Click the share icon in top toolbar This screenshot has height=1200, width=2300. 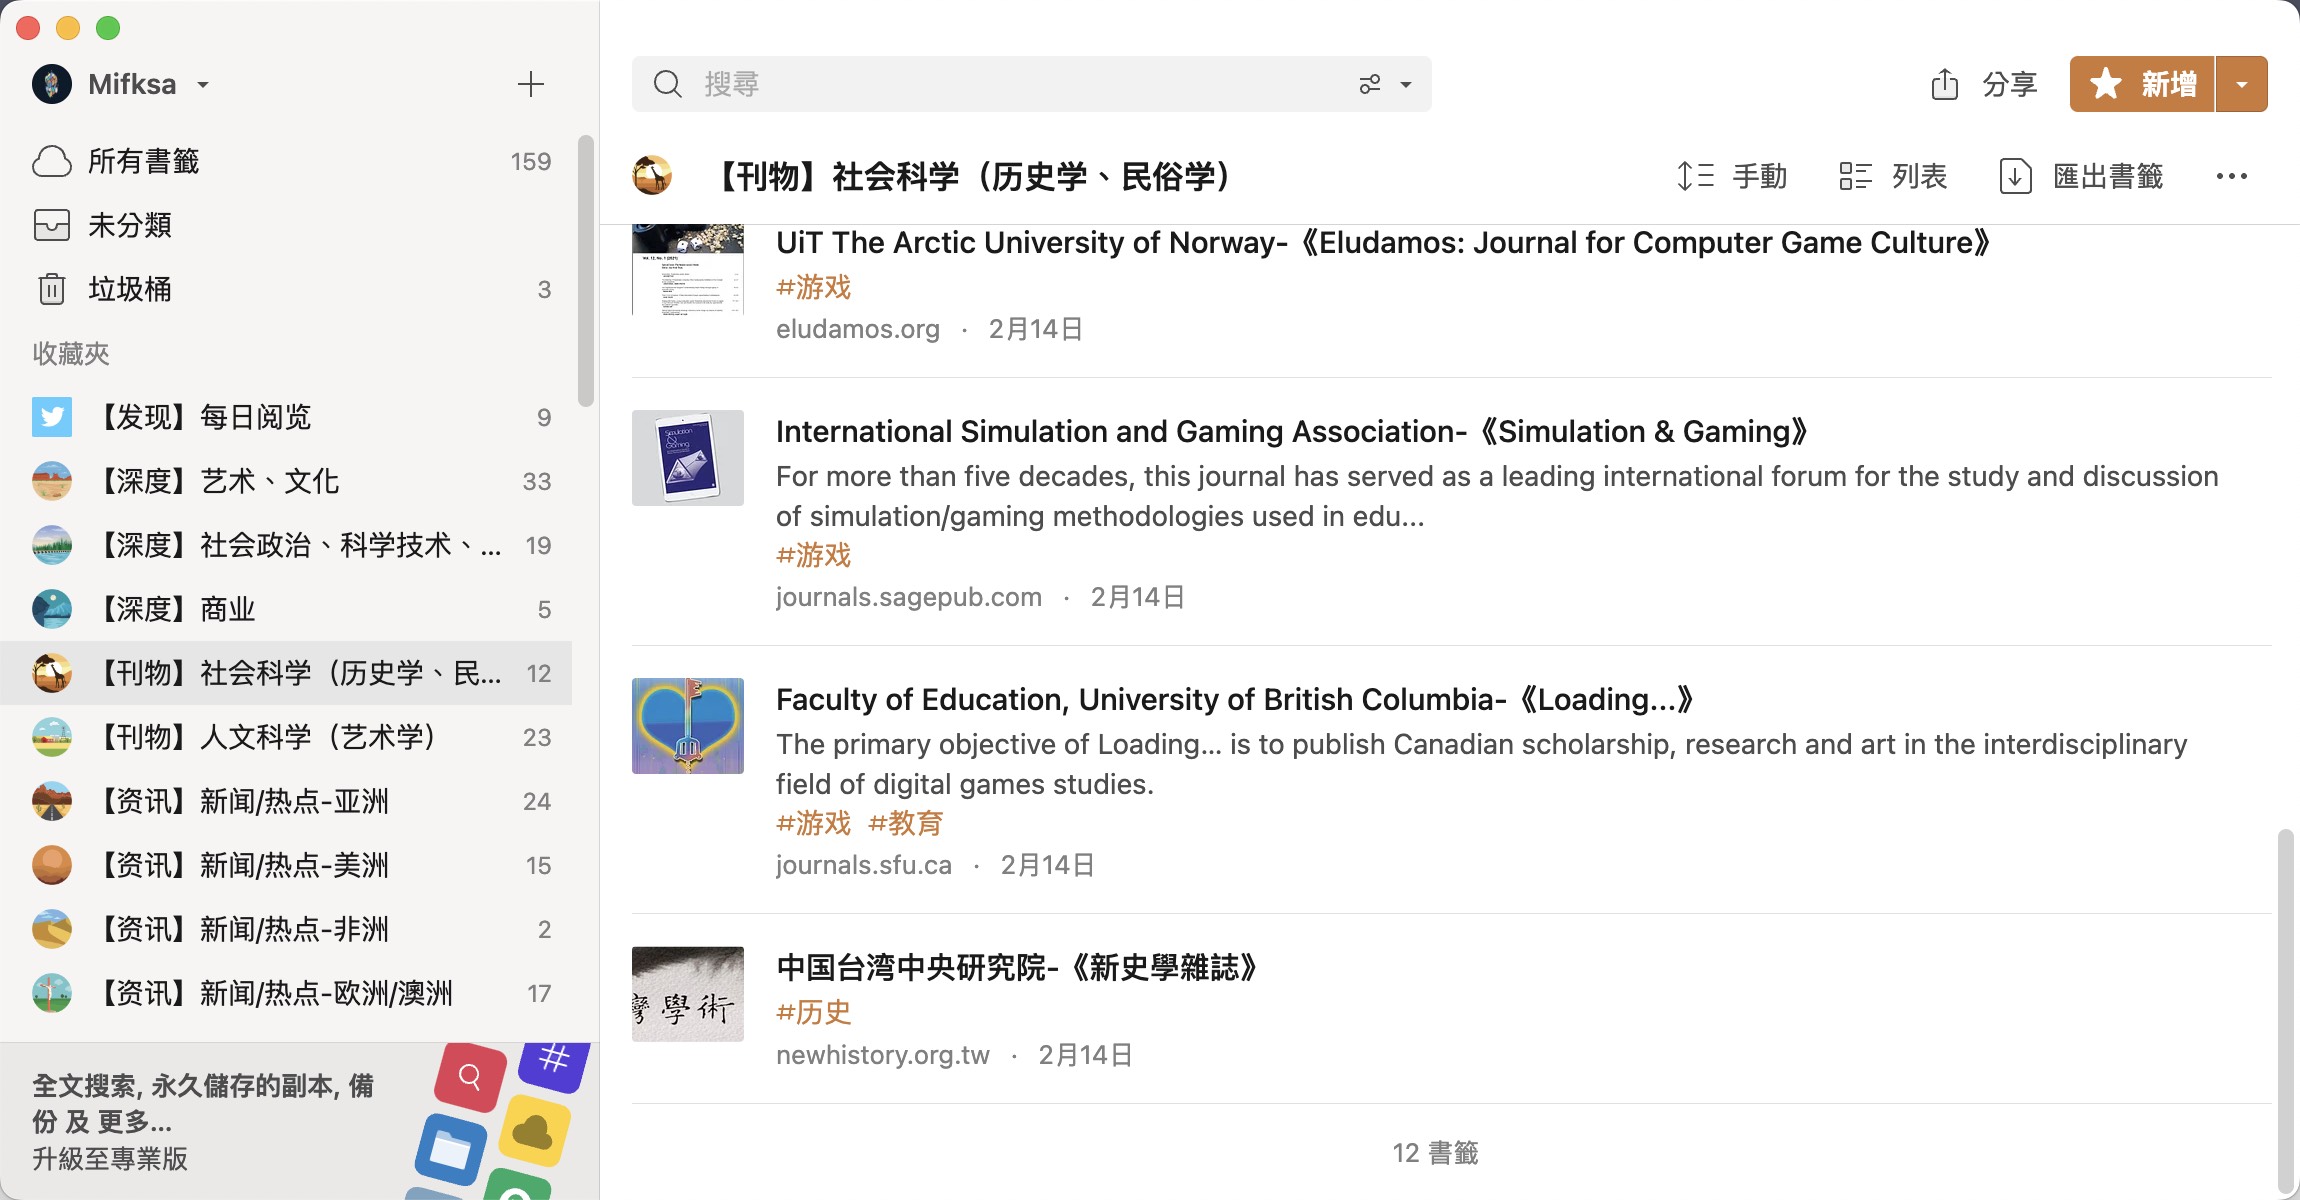coord(1944,84)
